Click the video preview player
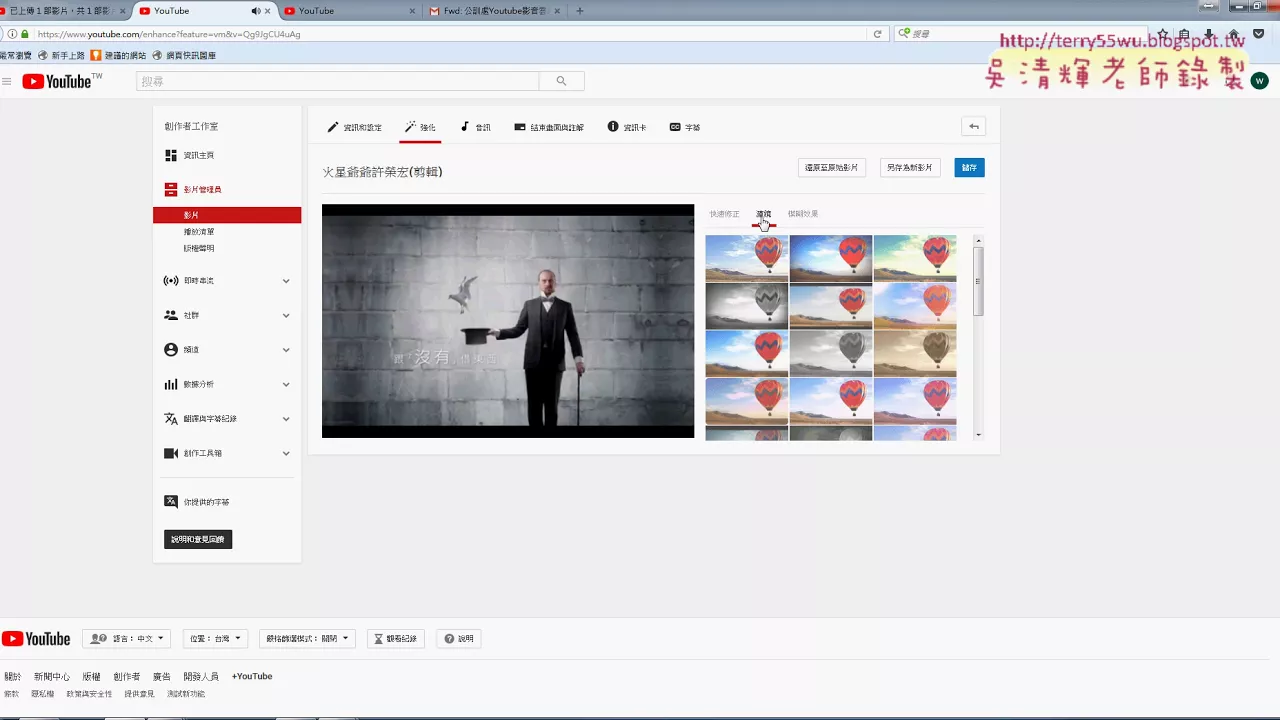This screenshot has height=720, width=1280. pyautogui.click(x=508, y=321)
